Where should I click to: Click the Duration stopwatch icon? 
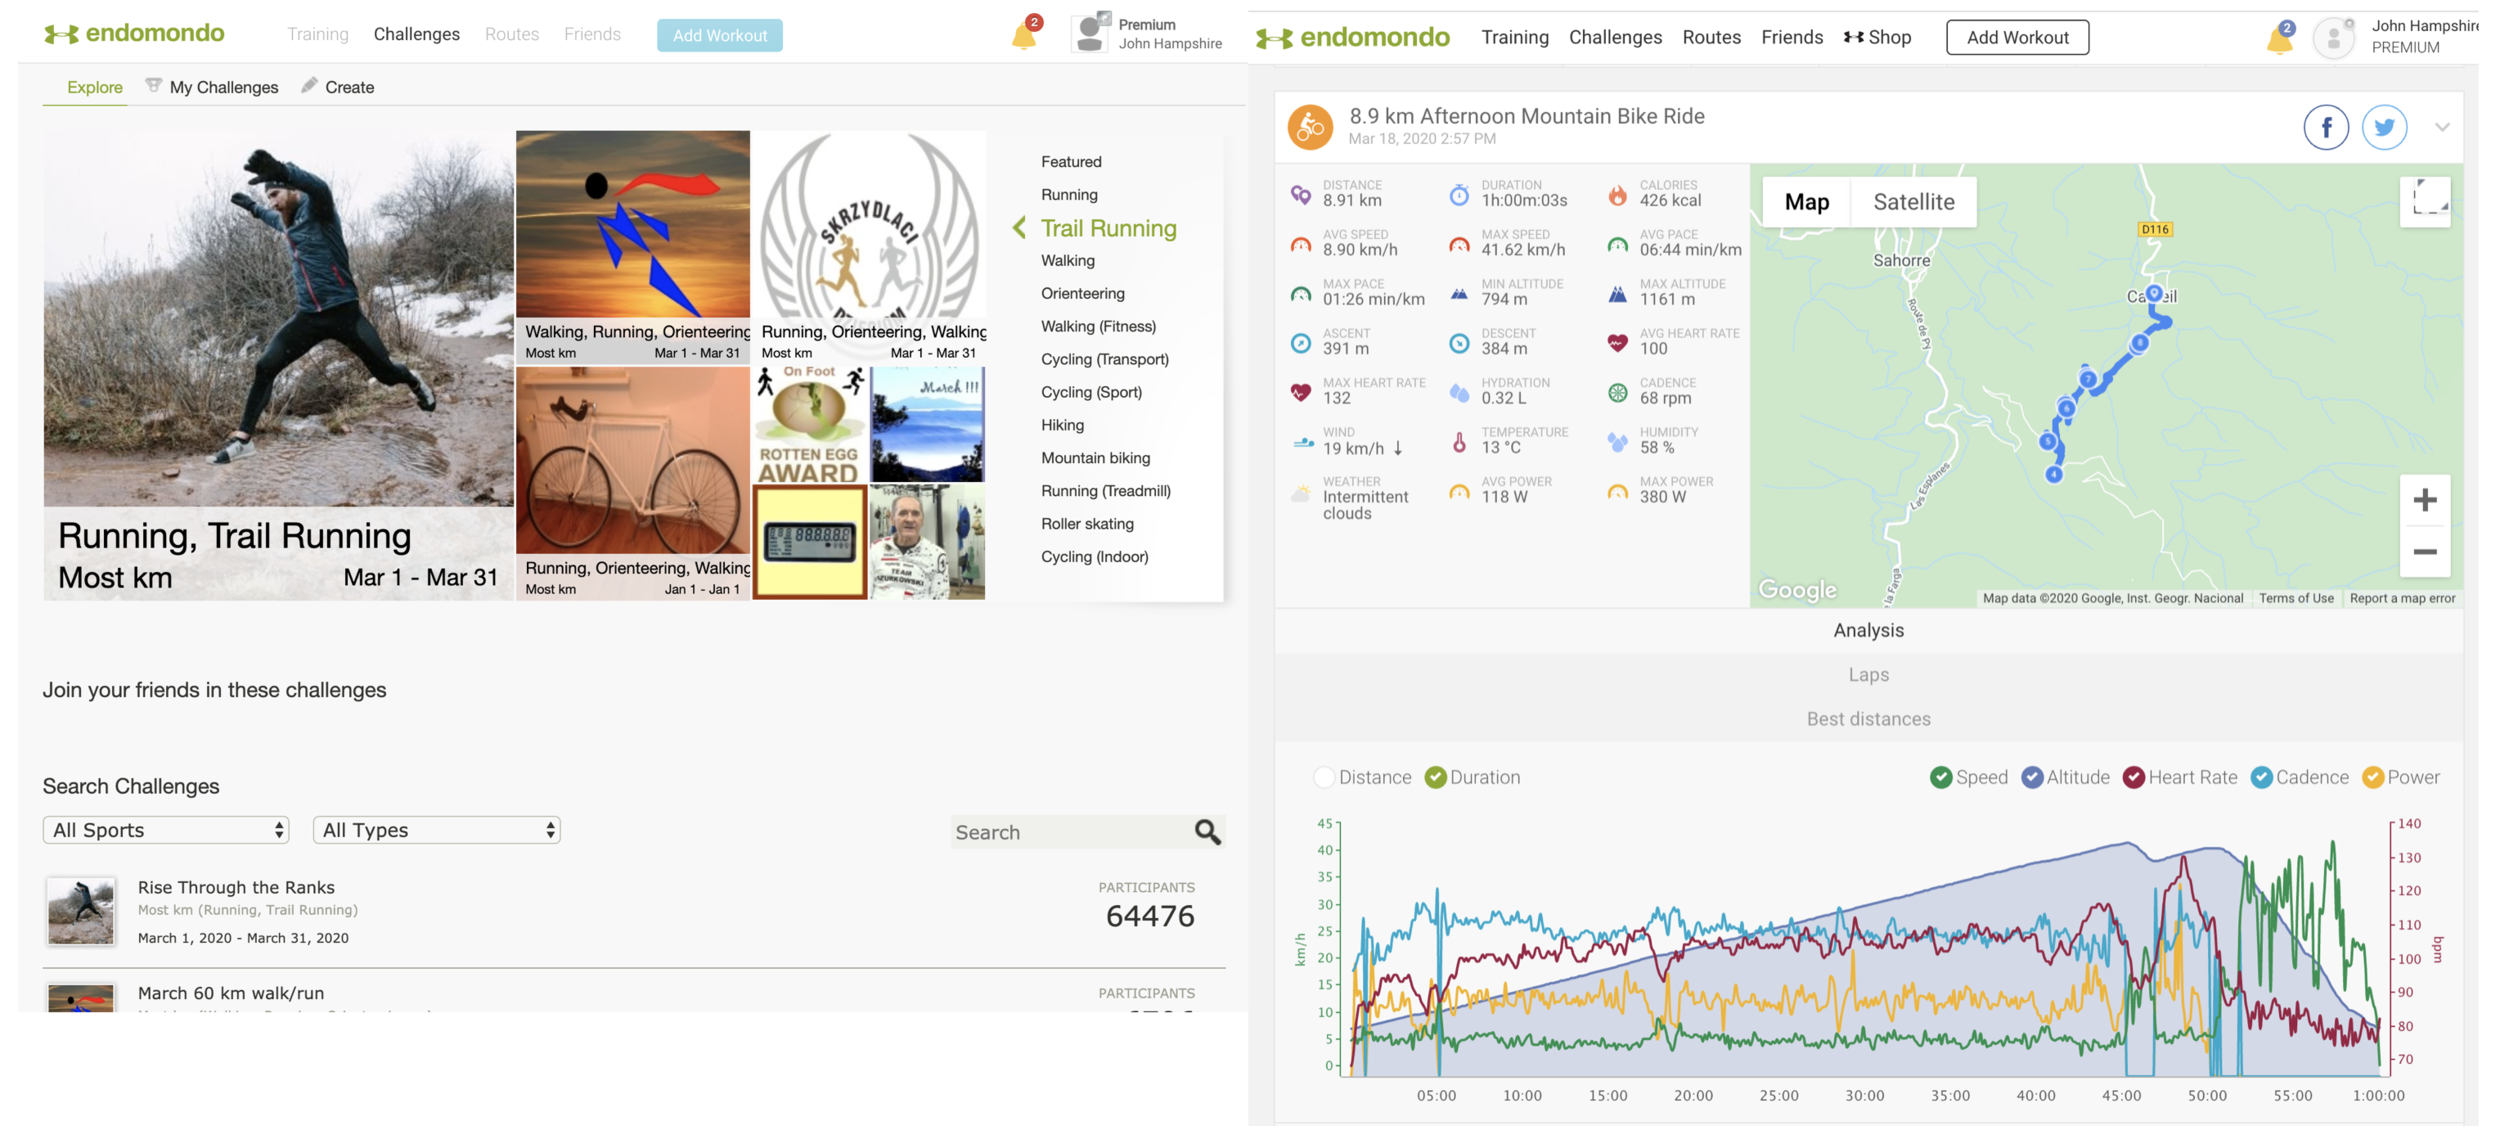click(1459, 194)
